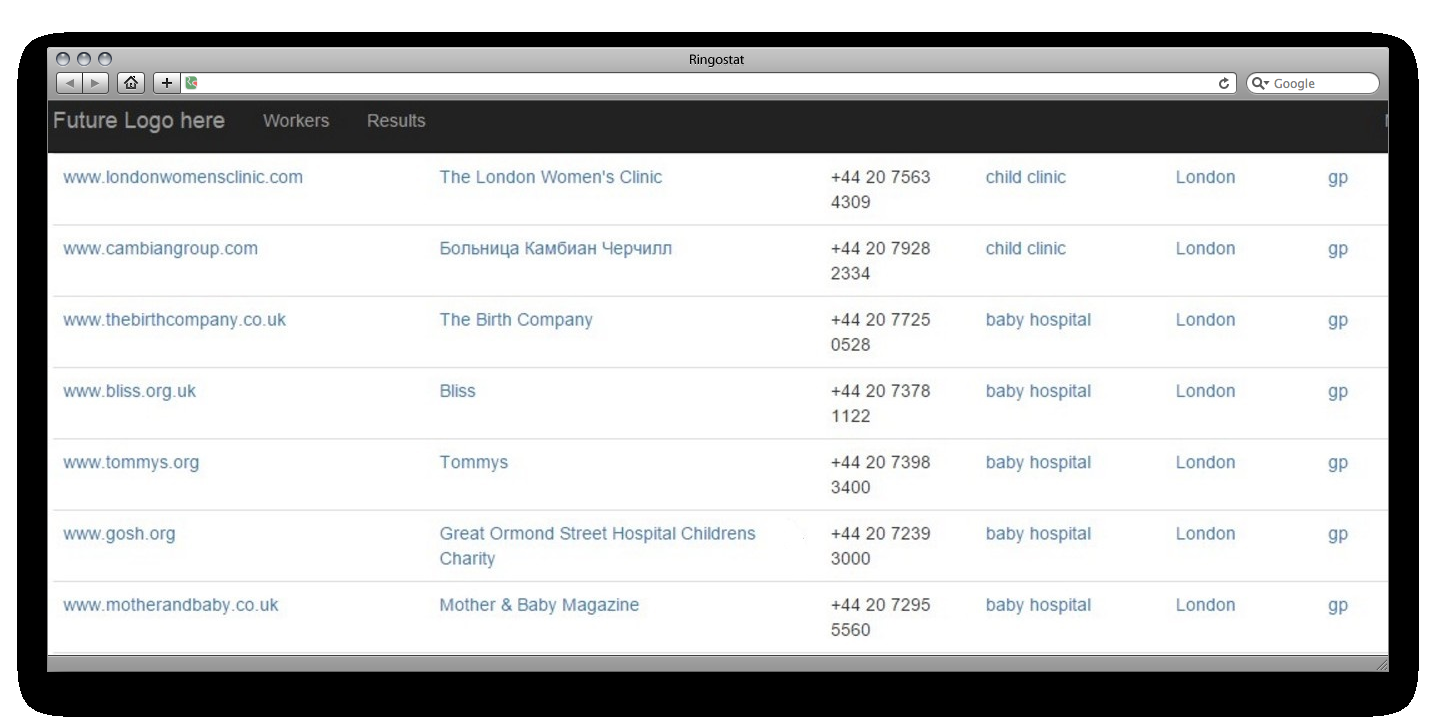Screen dimensions: 1436x719
Task: Select the Bliss company name
Action: click(x=458, y=391)
